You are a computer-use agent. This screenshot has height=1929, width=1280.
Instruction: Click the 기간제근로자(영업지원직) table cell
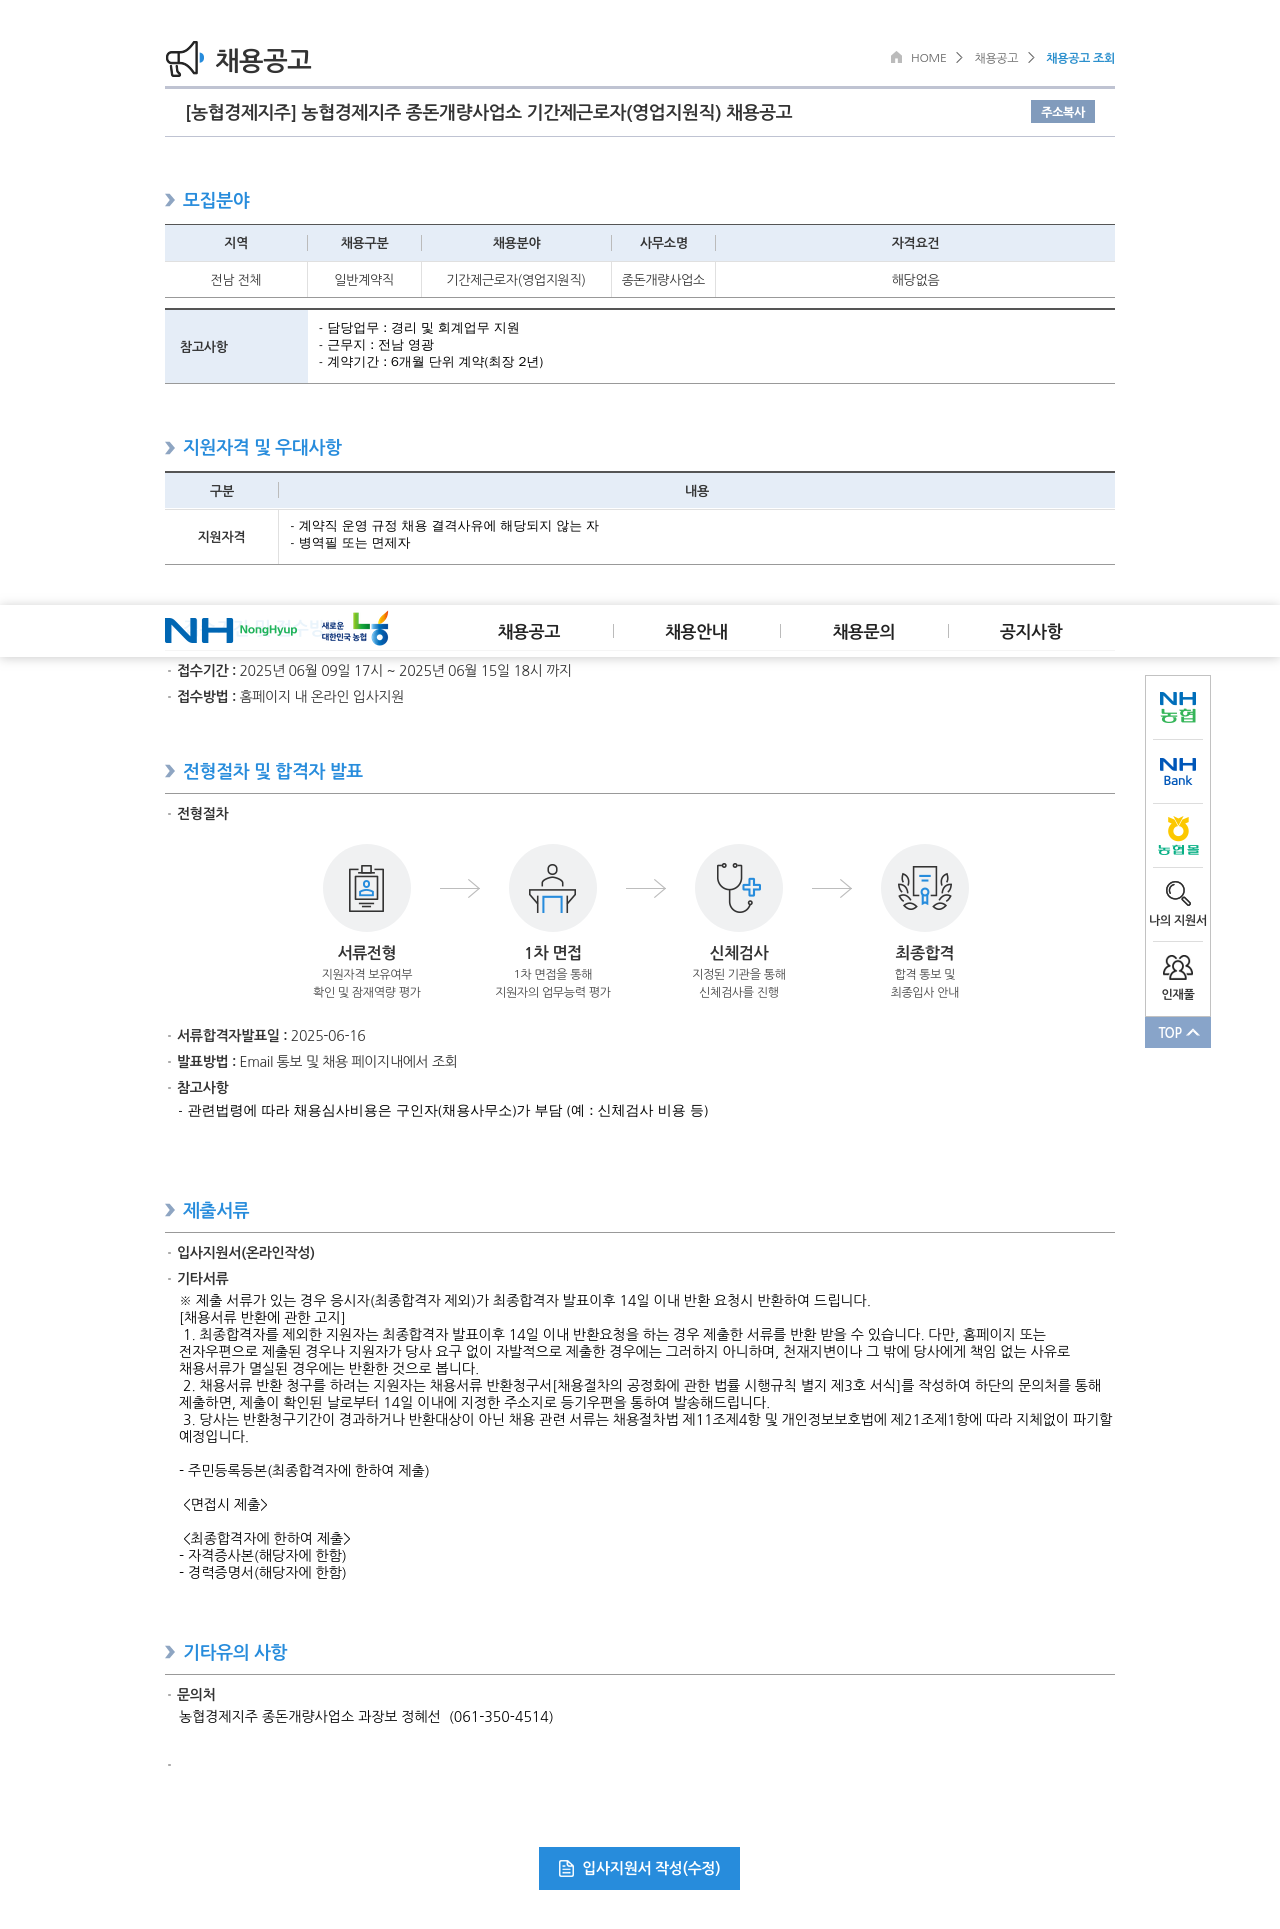click(516, 280)
